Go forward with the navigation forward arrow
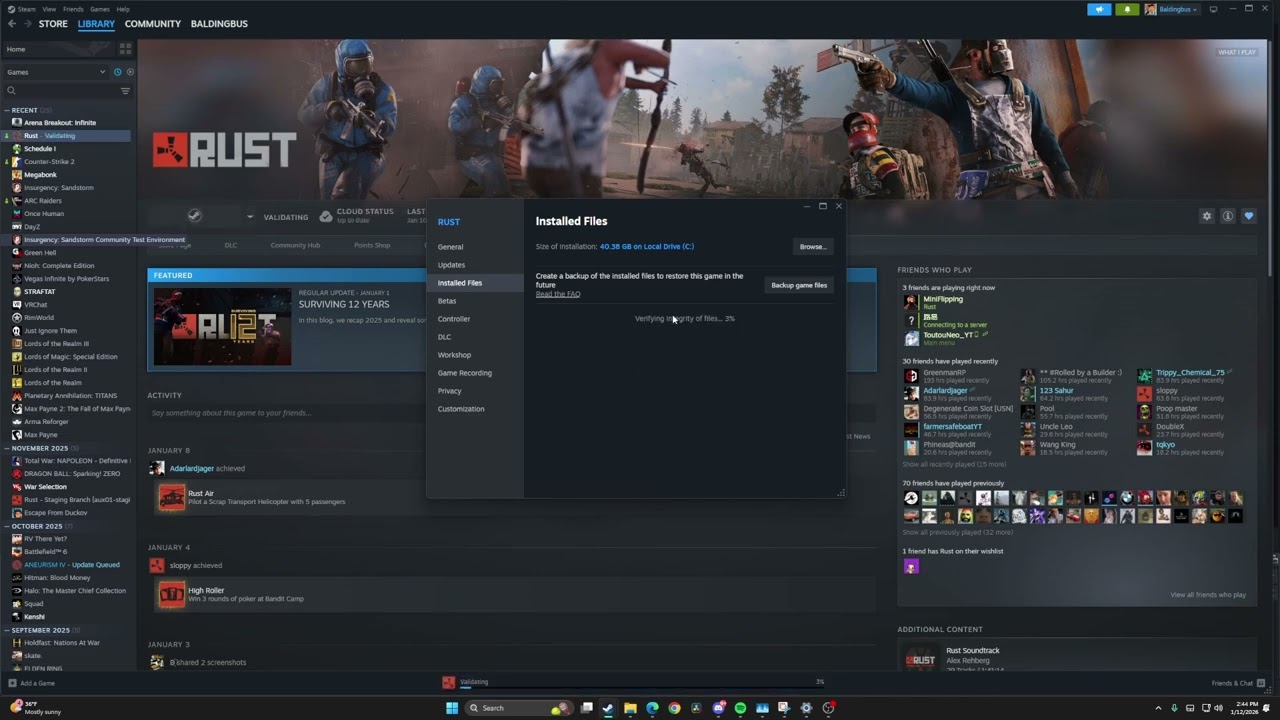 coord(26,24)
